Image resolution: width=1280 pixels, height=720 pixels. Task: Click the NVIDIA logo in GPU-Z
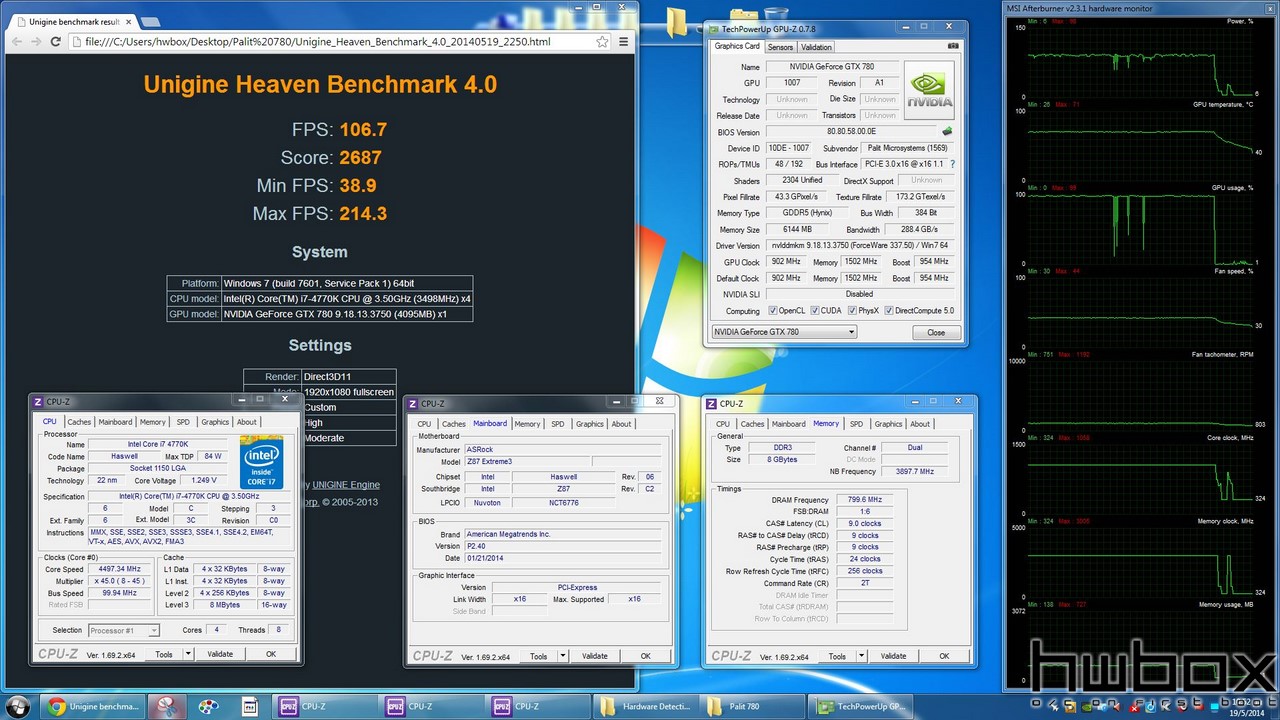pos(930,89)
